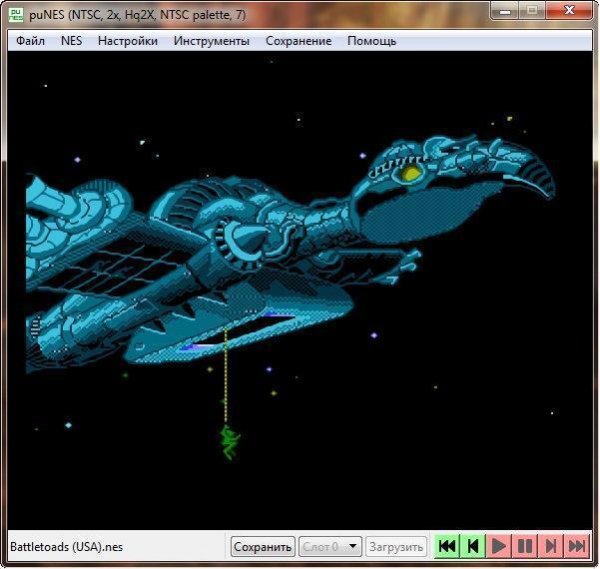
Task: Expand the Слот 0 save slot dropdown
Action: (353, 547)
